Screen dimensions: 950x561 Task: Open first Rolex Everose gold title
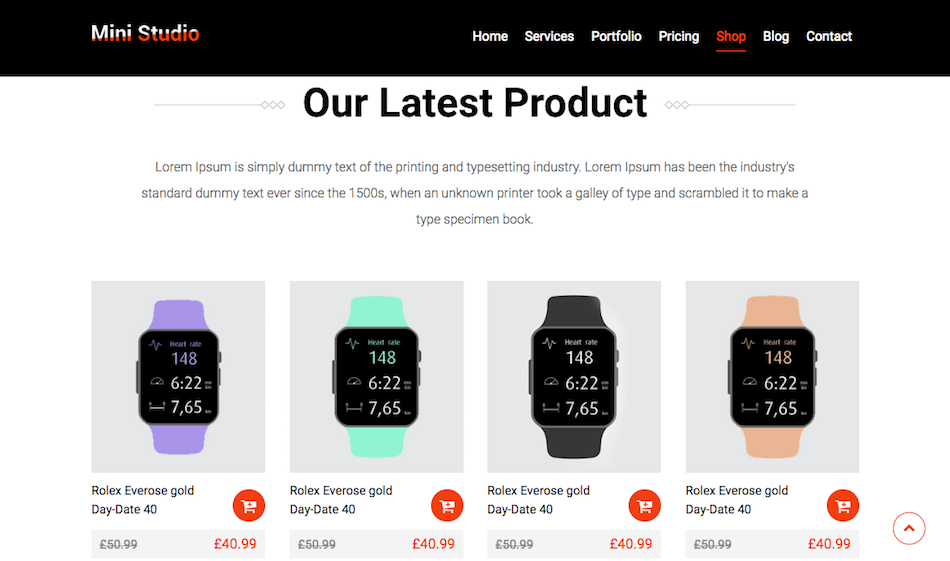143,500
